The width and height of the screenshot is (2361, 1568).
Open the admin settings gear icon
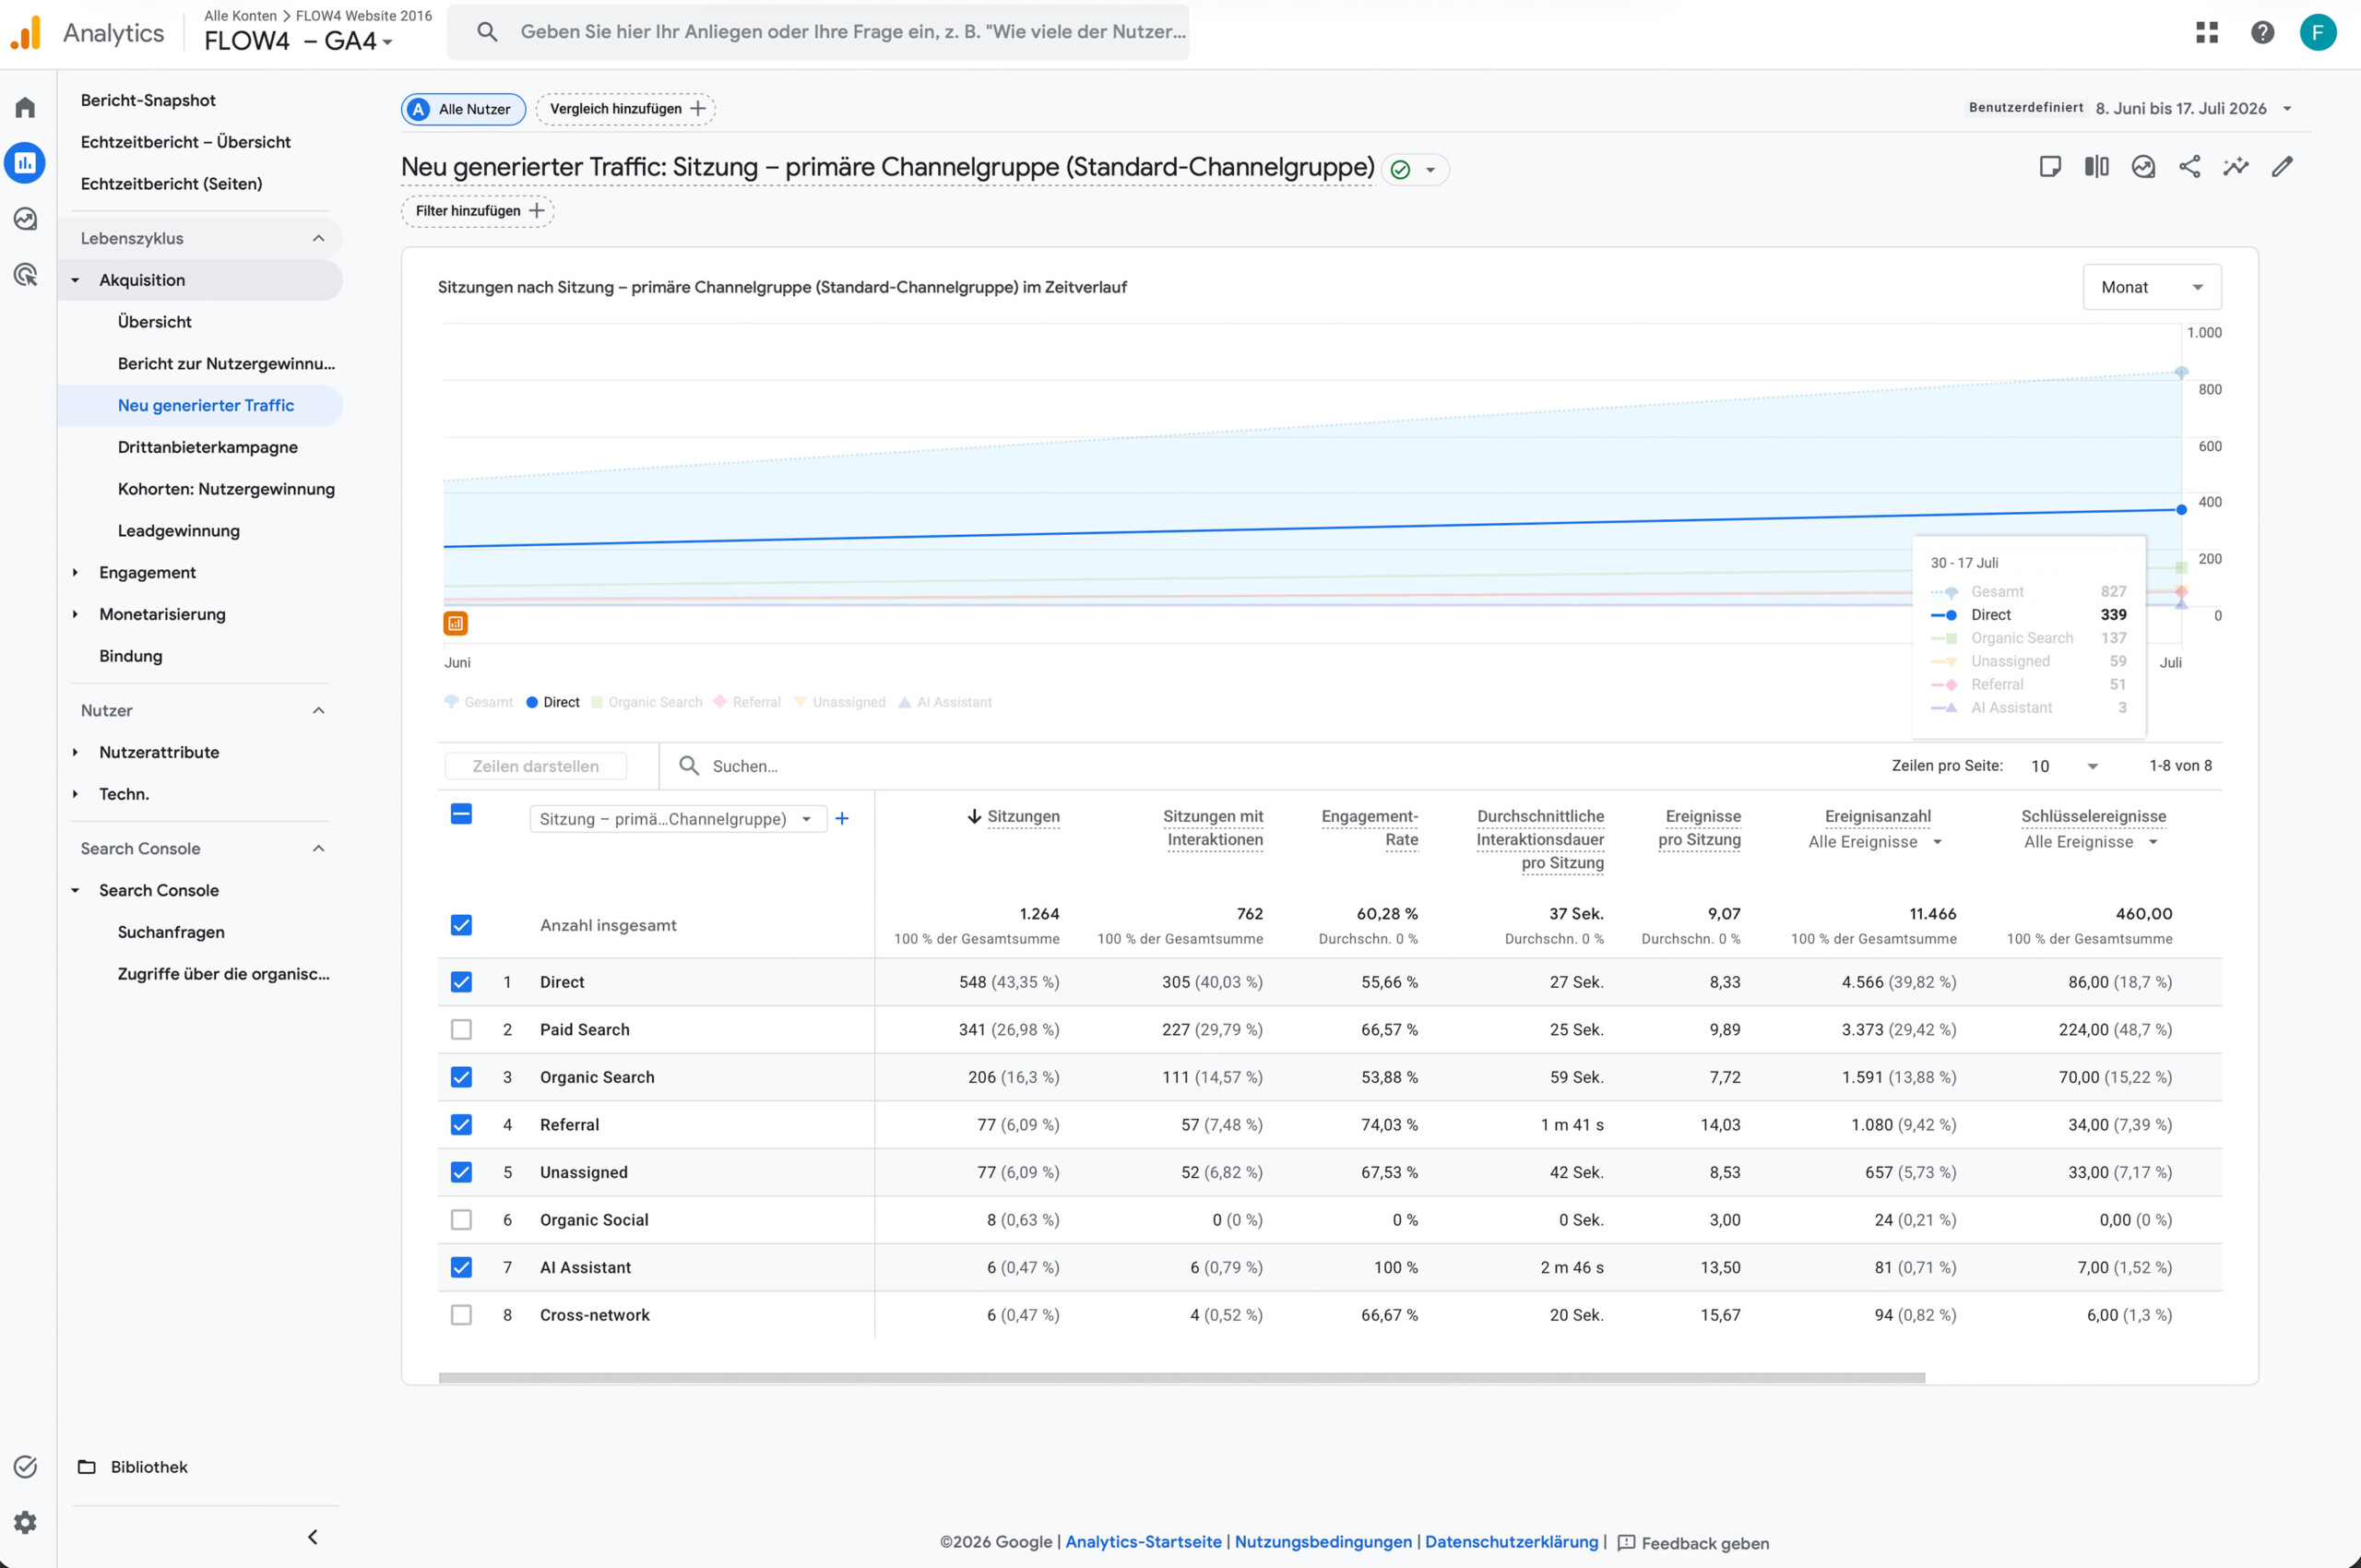pos(26,1522)
